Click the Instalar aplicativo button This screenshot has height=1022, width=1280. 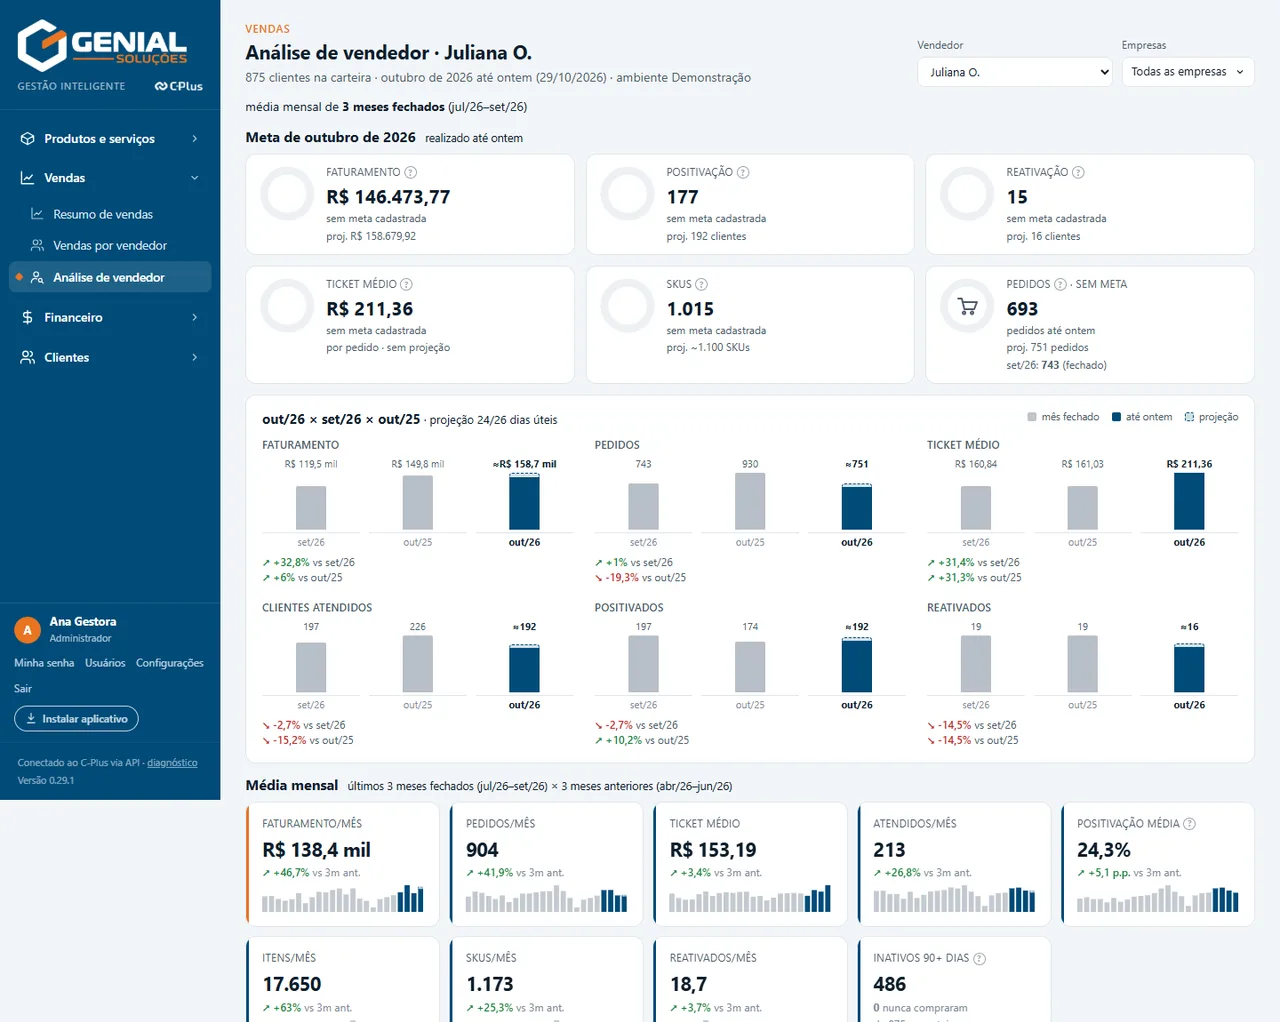pos(76,719)
